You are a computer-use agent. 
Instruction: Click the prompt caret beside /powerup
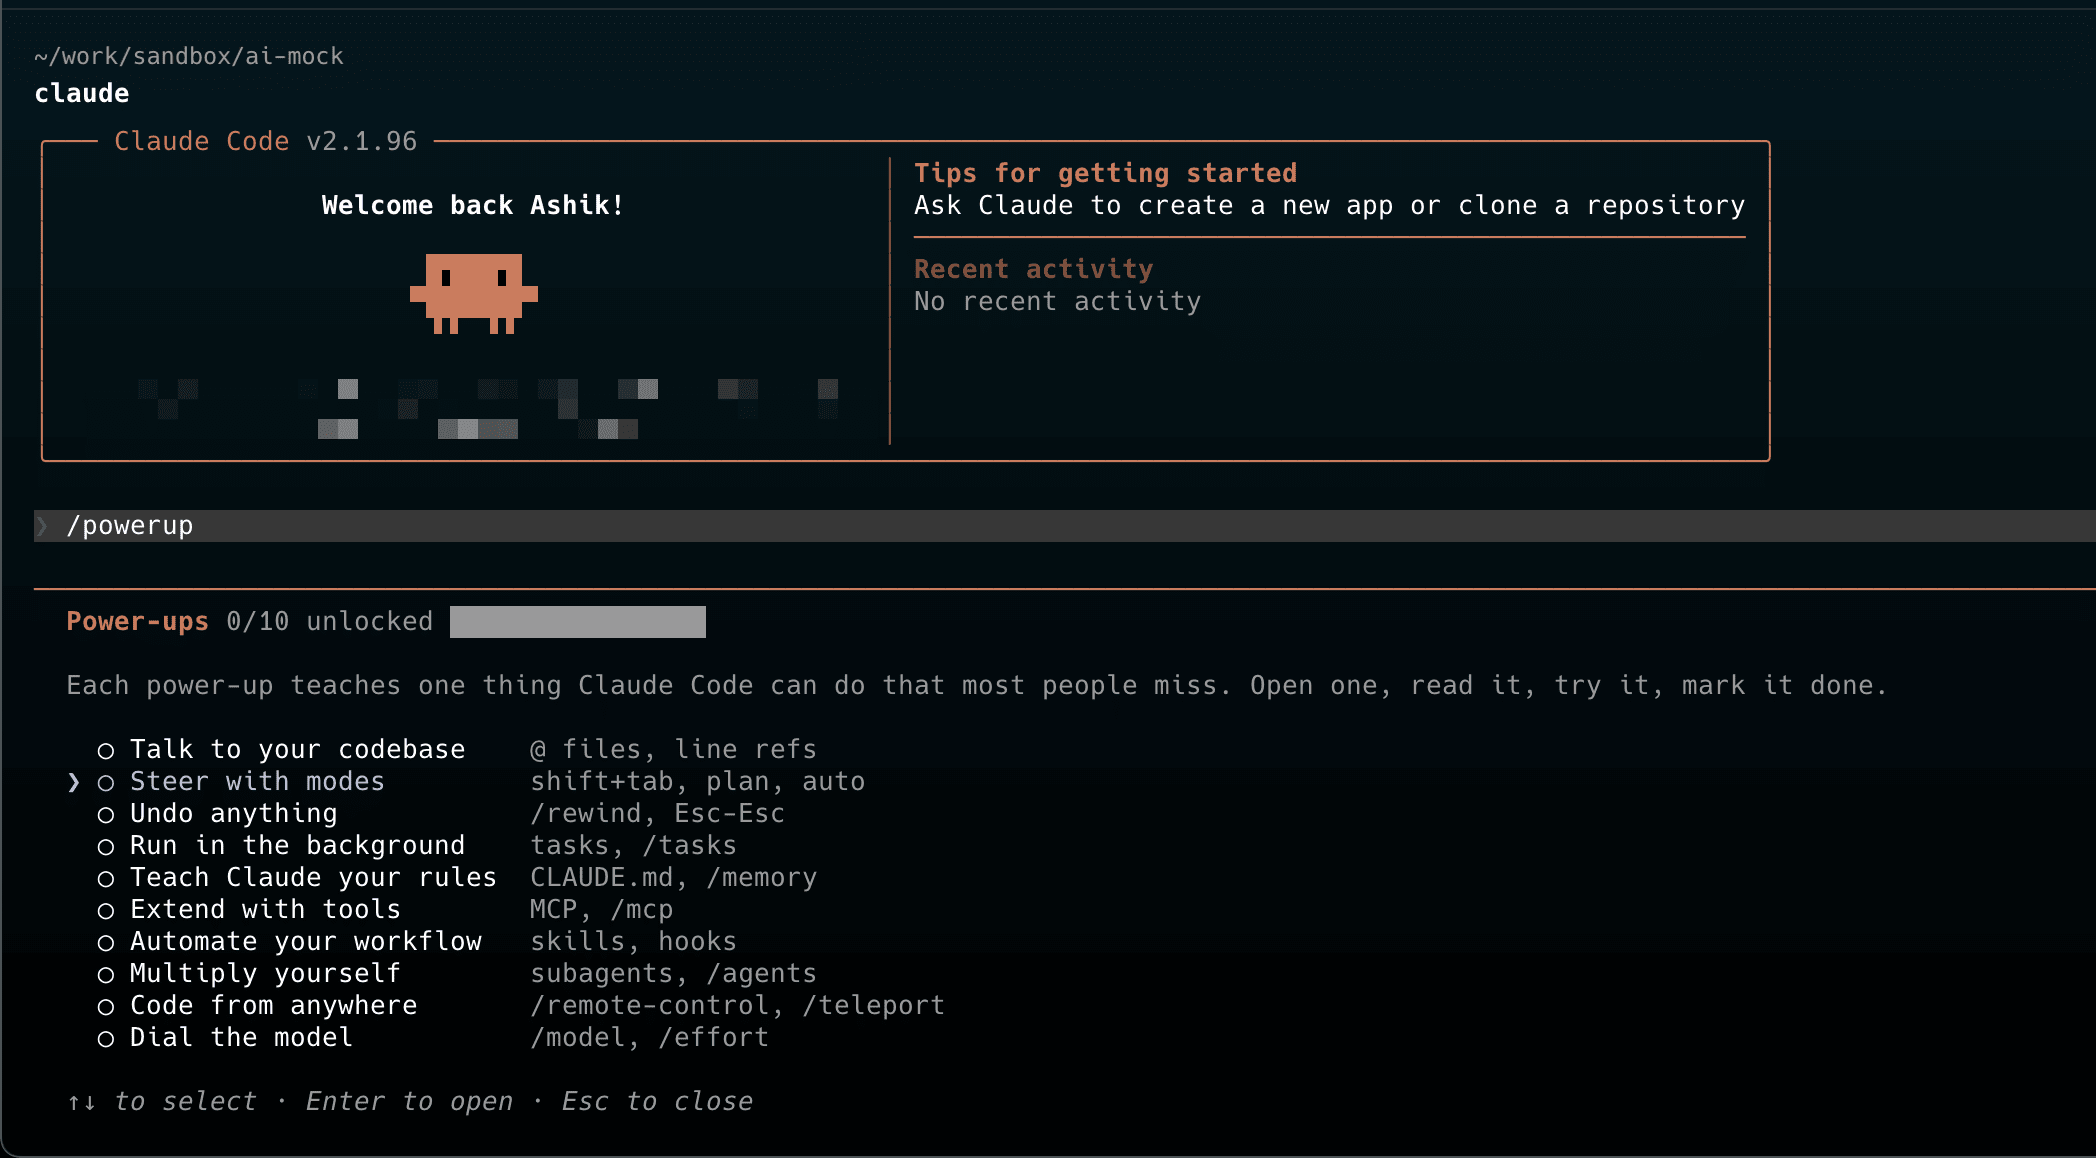click(44, 524)
